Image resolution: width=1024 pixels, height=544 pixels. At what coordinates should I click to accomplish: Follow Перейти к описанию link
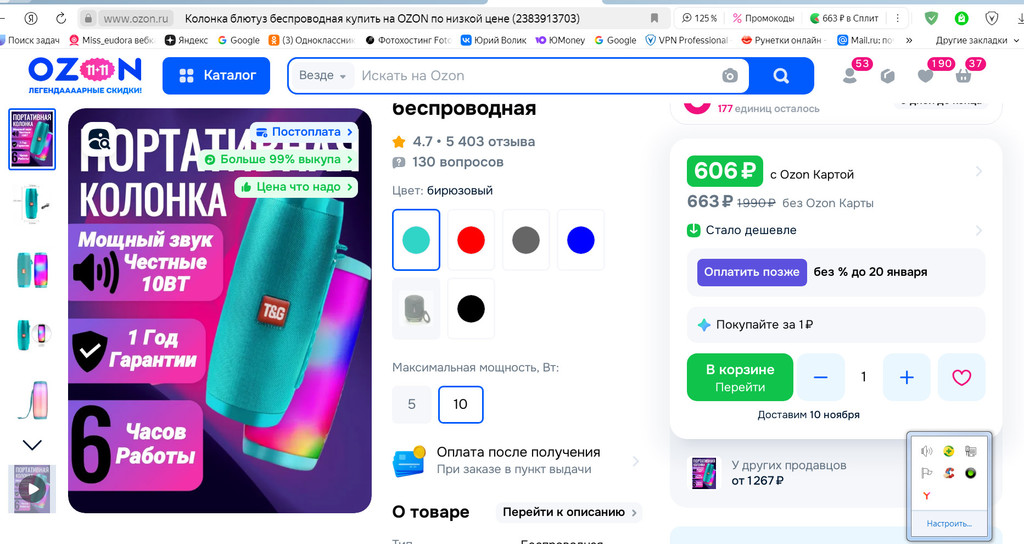tap(569, 512)
